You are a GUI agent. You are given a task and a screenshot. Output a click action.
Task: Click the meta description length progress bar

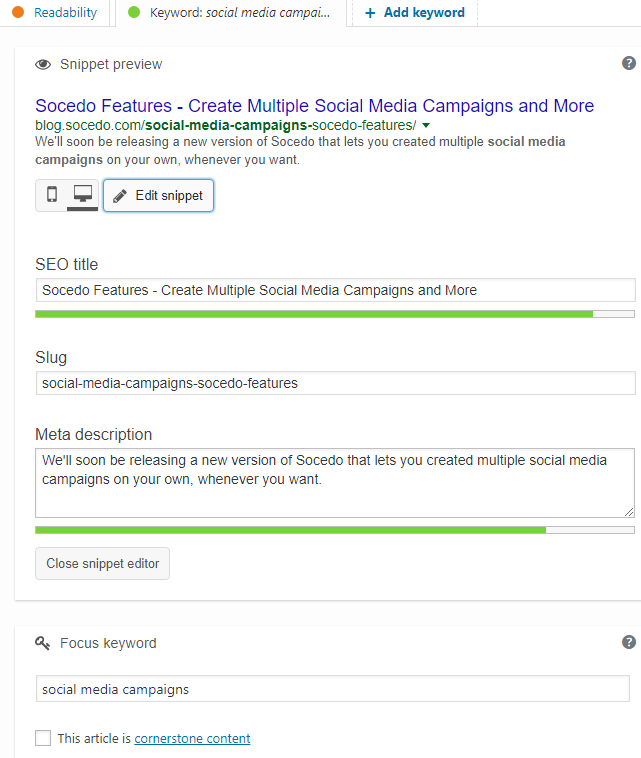[x=335, y=530]
